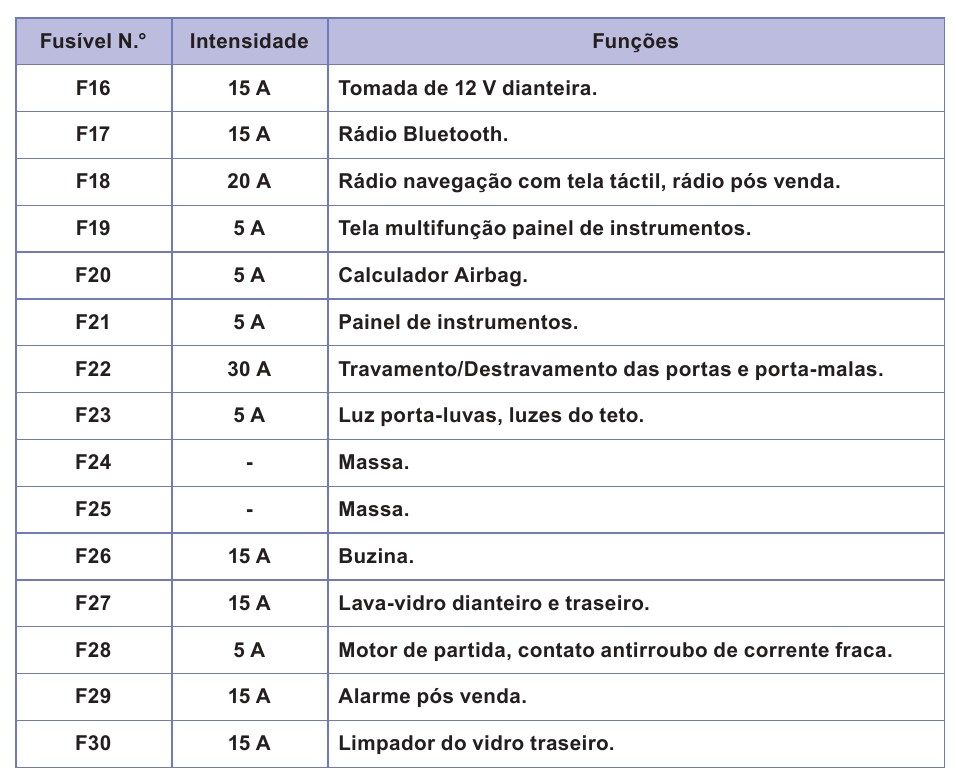Select the F25 fuse number cell
Viewport: 958px width, 779px height.
coord(93,509)
